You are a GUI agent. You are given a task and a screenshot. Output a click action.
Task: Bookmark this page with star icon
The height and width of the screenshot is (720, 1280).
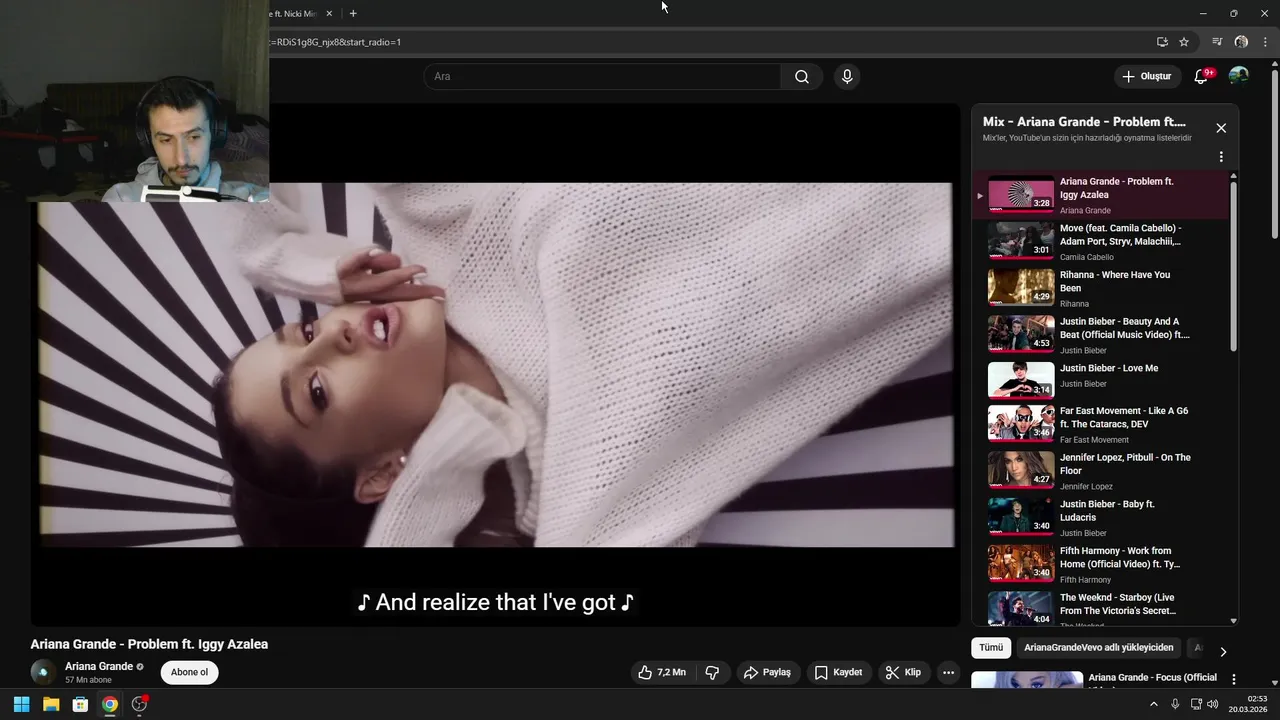(x=1184, y=42)
